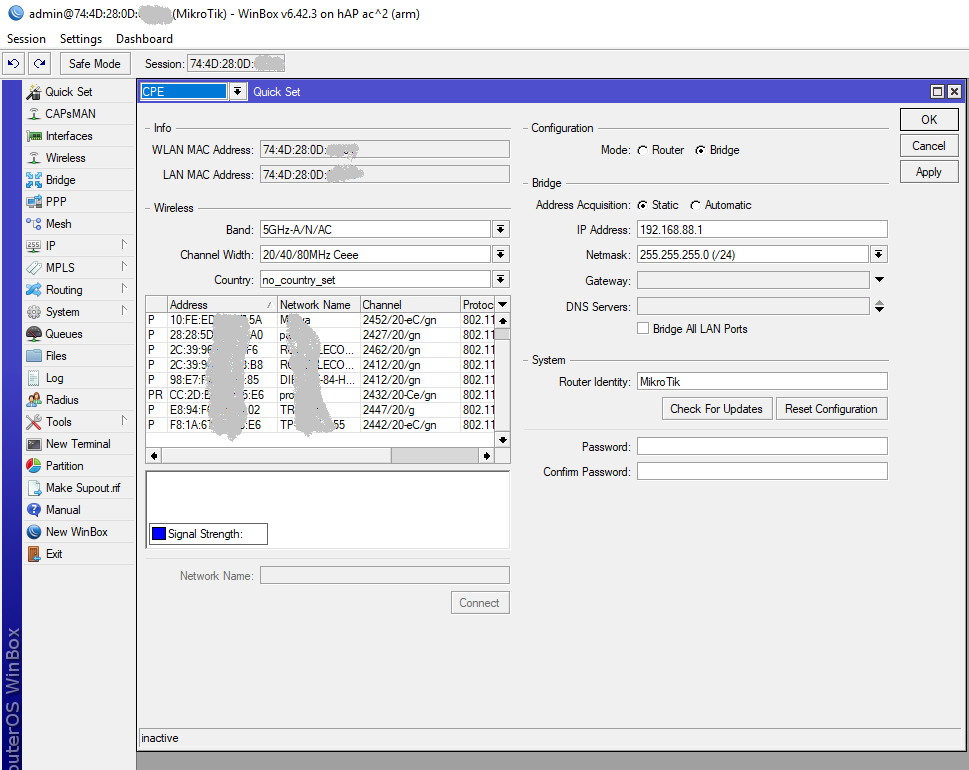
Task: Sort wireless list by Channel column
Action: click(x=410, y=305)
